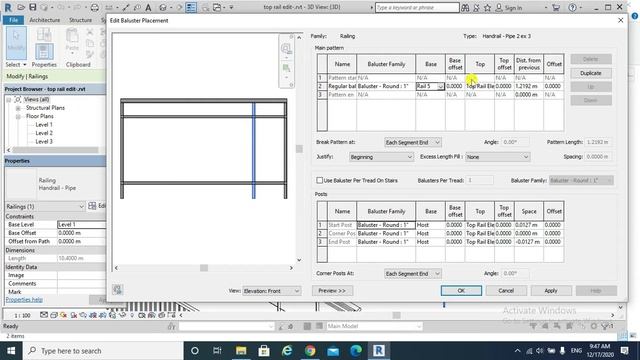Click the Revit icon on the taskbar

pos(379,351)
